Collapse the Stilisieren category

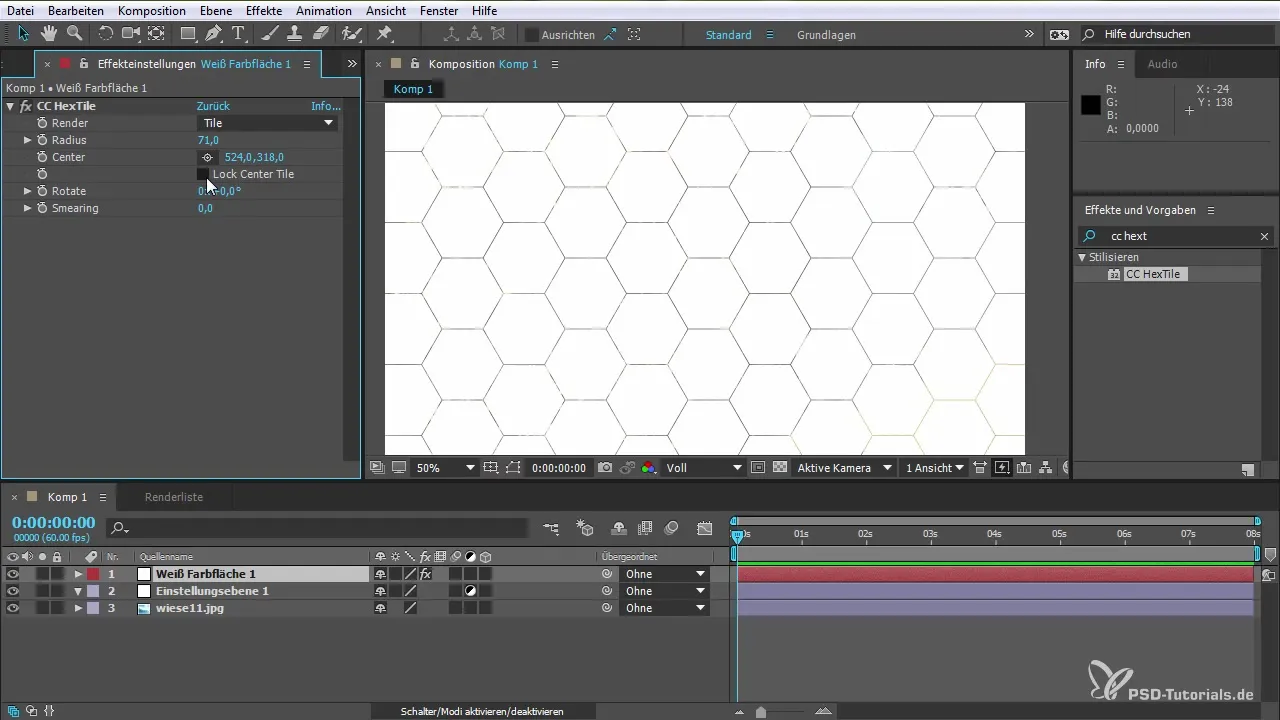[x=1082, y=257]
